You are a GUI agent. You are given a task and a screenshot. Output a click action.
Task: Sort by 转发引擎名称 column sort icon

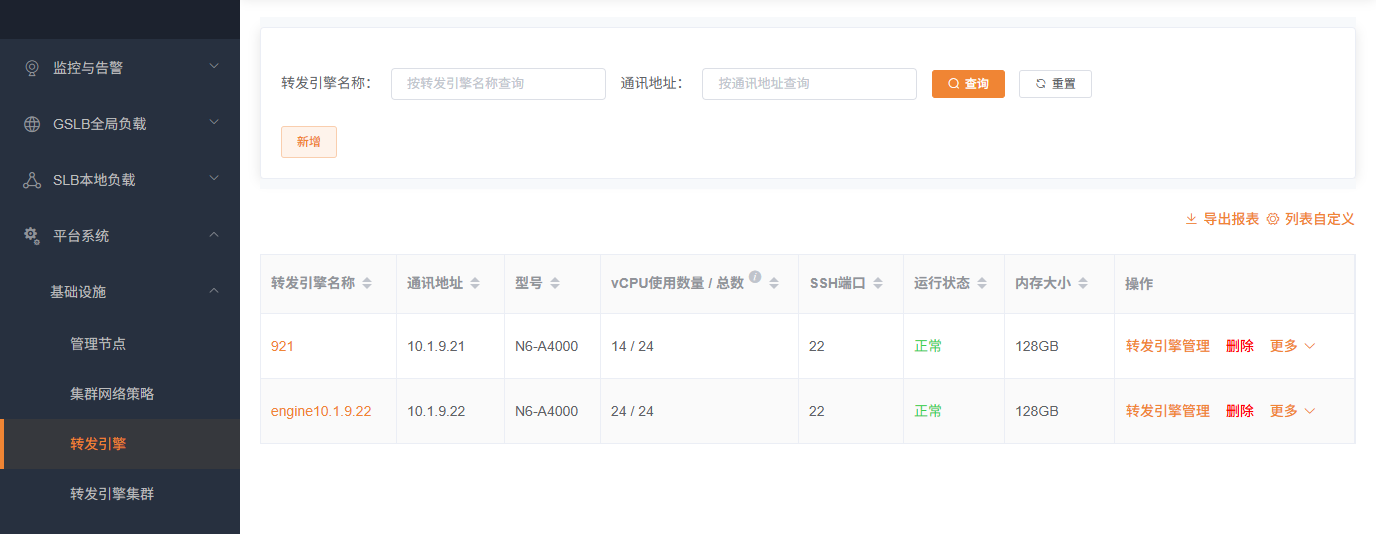coord(367,284)
